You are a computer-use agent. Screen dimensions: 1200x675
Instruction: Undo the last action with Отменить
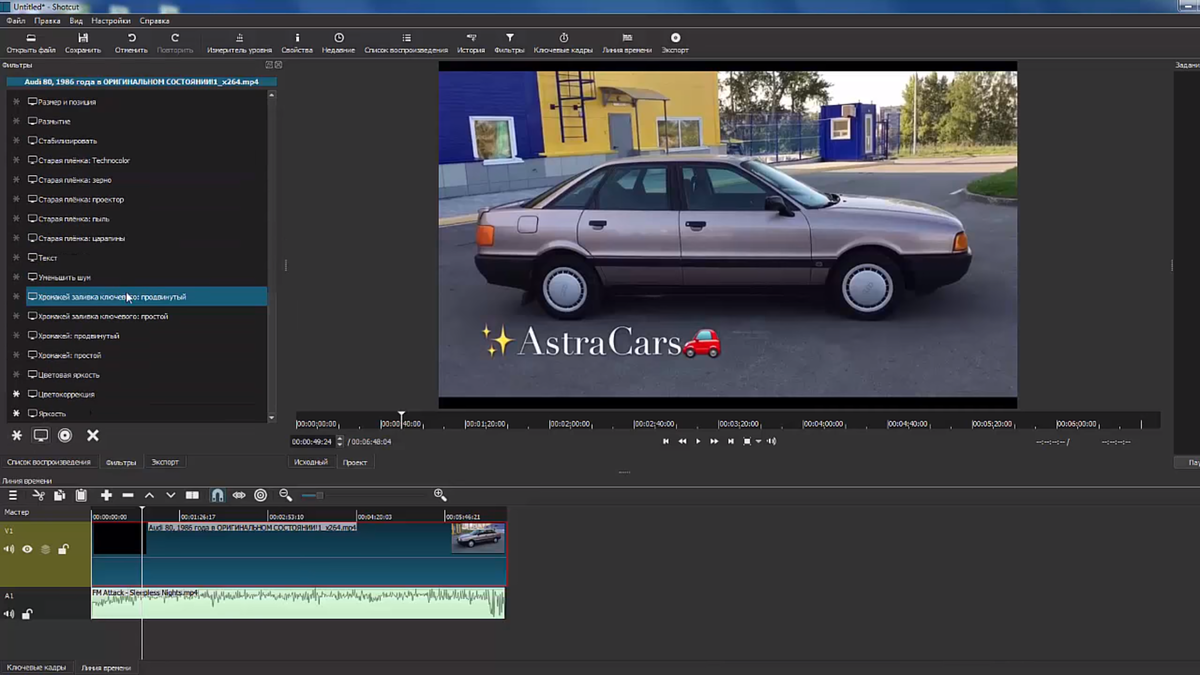point(131,43)
